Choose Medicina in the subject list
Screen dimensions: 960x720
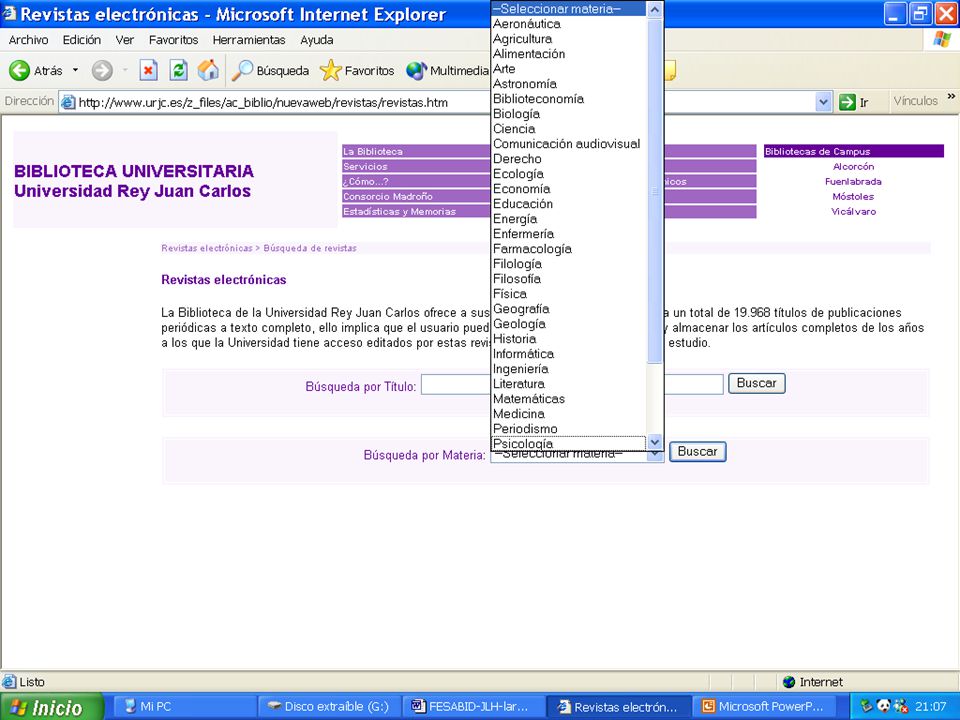tap(569, 414)
